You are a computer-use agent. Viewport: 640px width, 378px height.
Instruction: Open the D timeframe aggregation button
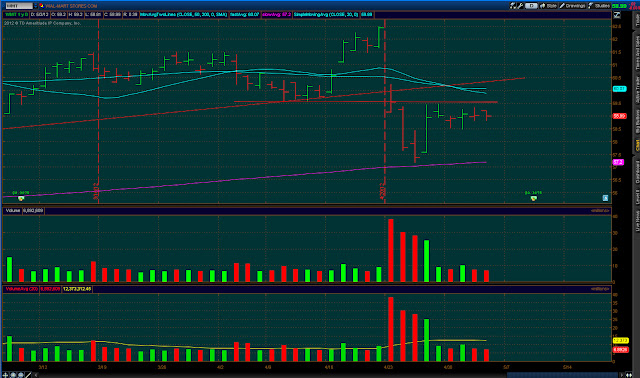point(531,6)
